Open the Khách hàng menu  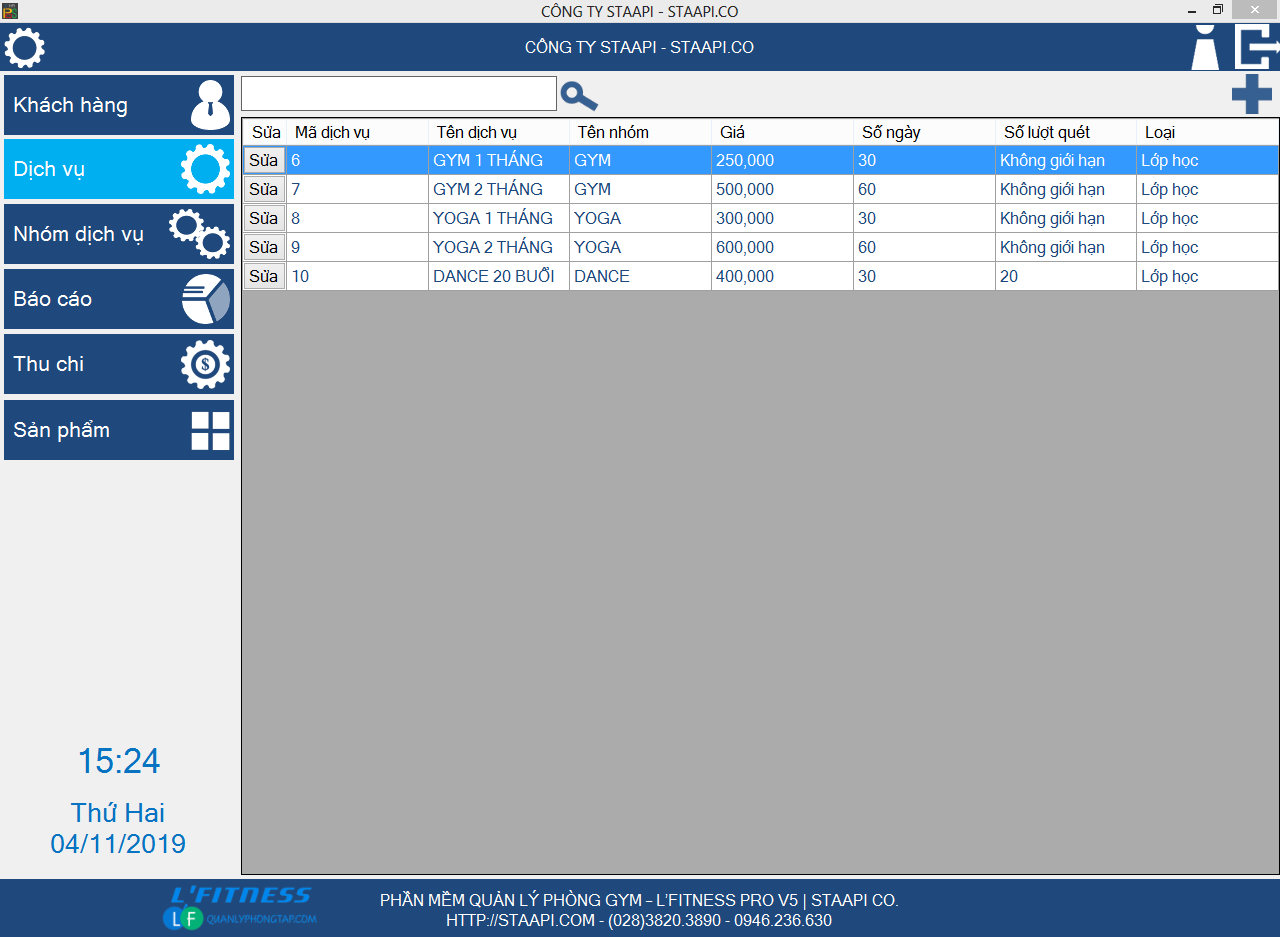coord(119,105)
